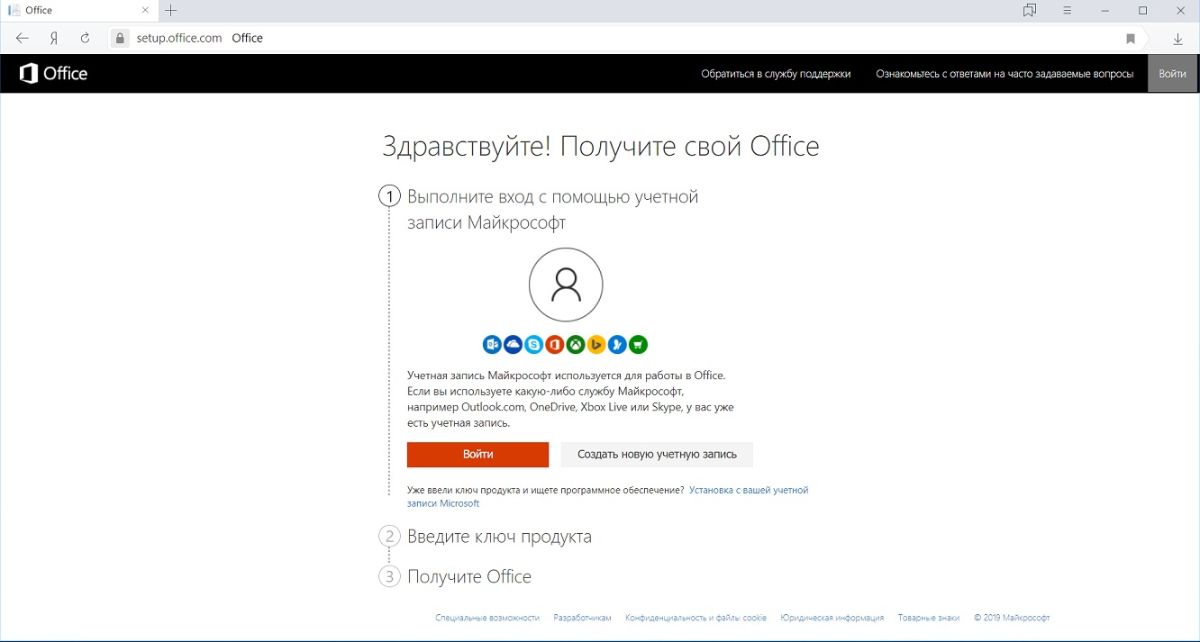Open the bookmarks collections icon in title bar
The height and width of the screenshot is (642, 1200).
(1029, 10)
